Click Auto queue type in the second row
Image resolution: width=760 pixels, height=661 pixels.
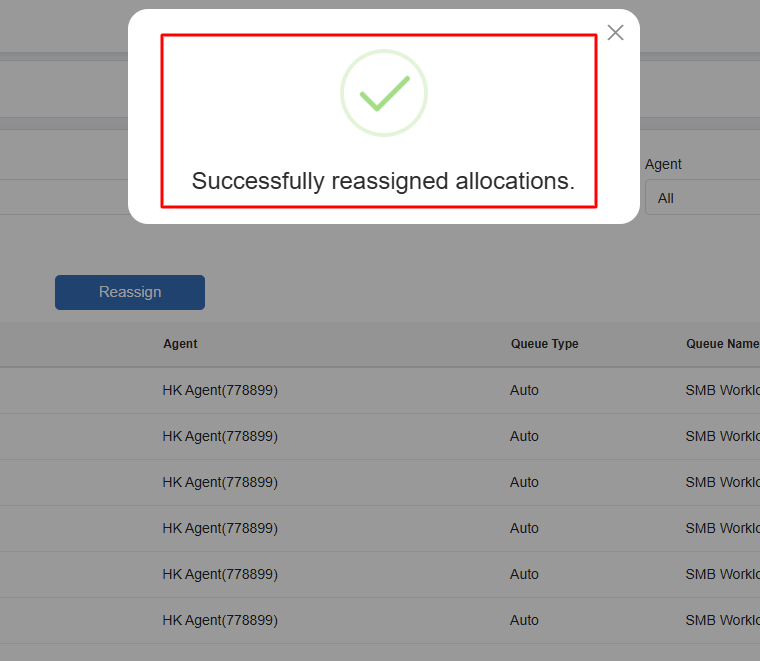[x=524, y=436]
